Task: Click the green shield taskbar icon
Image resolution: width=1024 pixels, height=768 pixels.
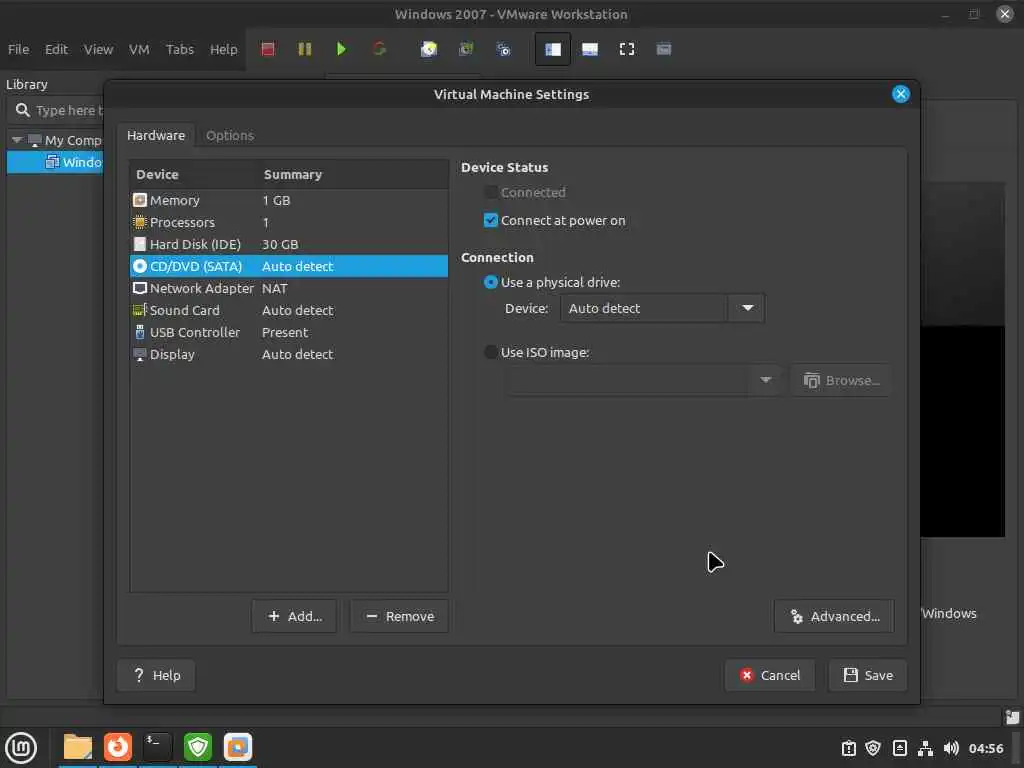Action: (197, 747)
